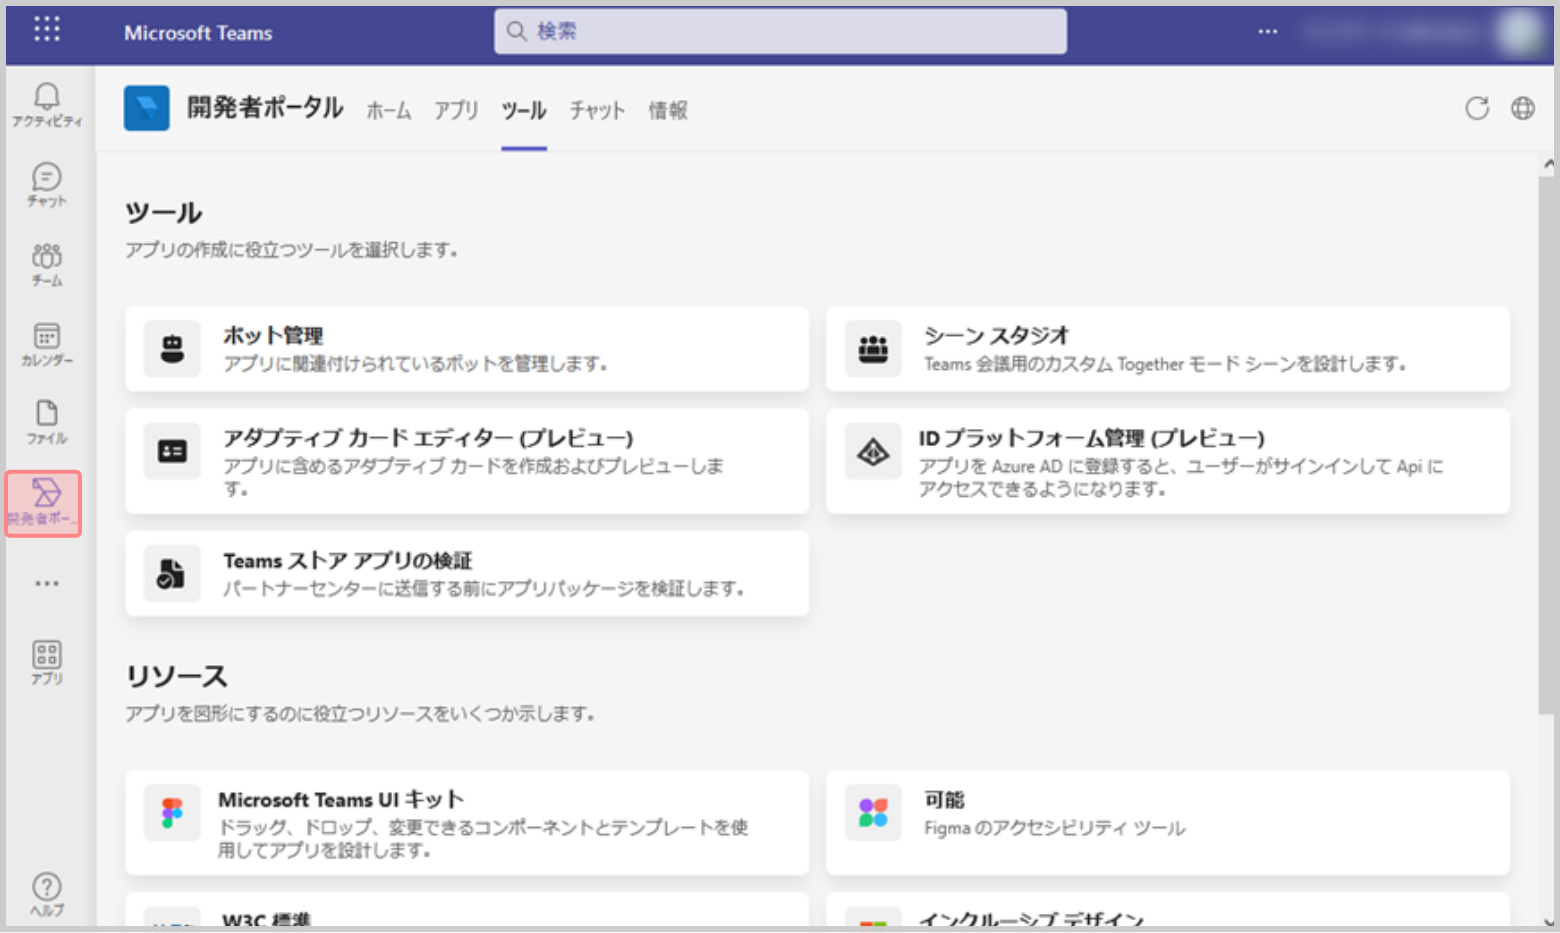The width and height of the screenshot is (1560, 933).
Task: Open the ボット管理 tool card
Action: pos(467,348)
